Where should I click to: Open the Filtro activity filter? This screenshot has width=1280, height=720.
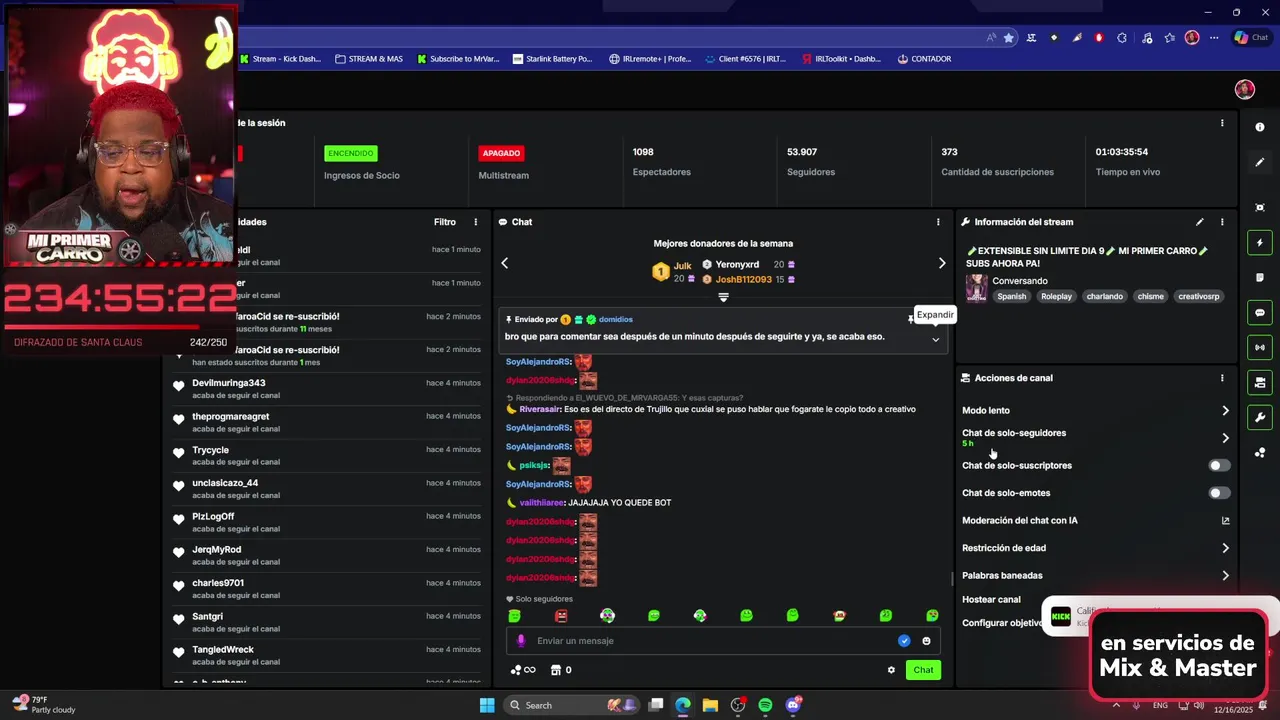point(445,222)
